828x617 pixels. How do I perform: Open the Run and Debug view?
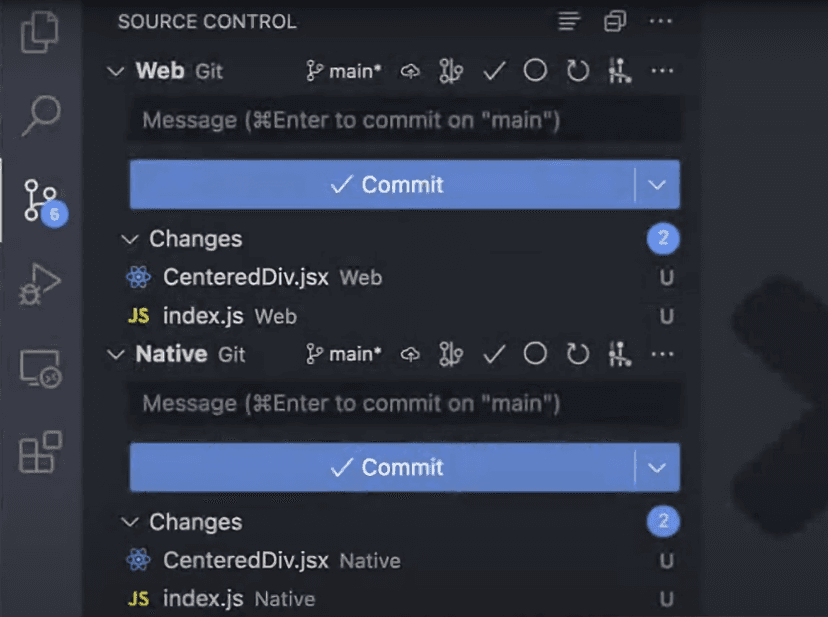click(x=40, y=283)
